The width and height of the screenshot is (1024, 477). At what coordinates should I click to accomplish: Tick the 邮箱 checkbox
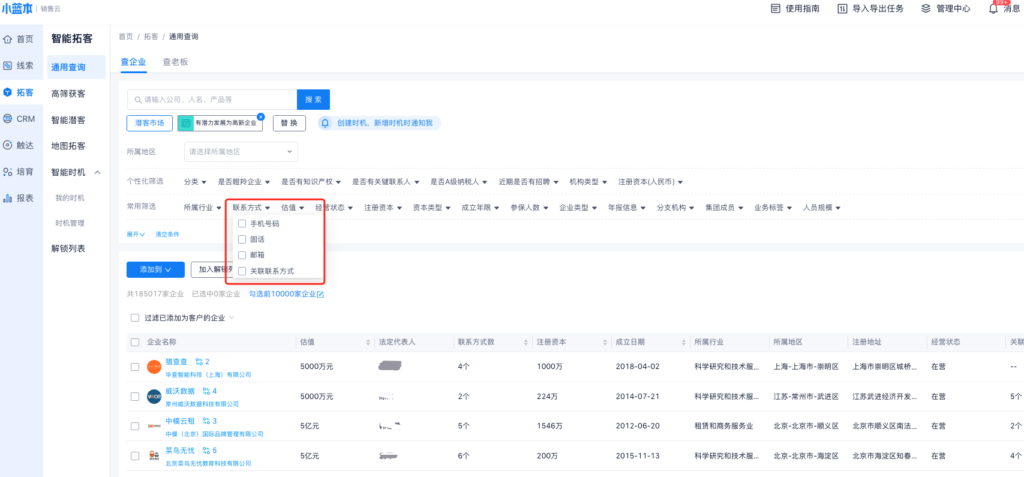point(242,255)
